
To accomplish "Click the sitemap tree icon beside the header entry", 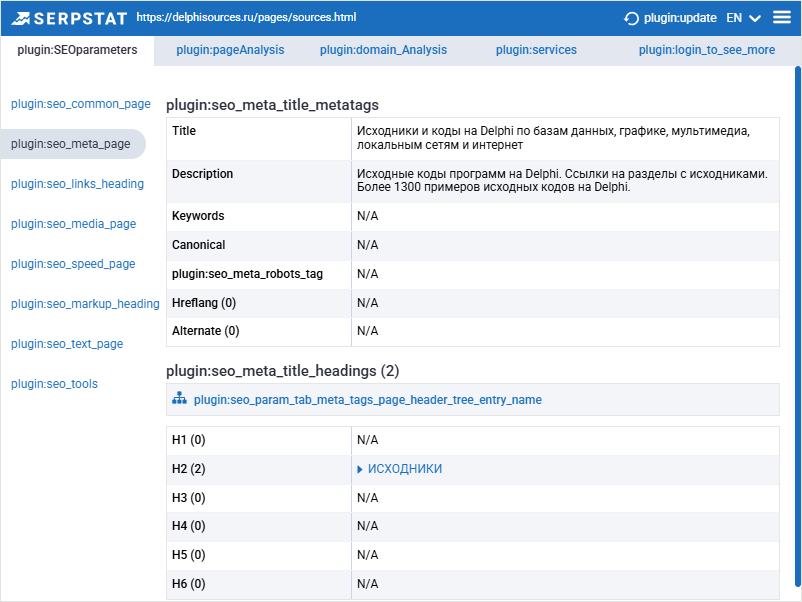I will (x=179, y=399).
